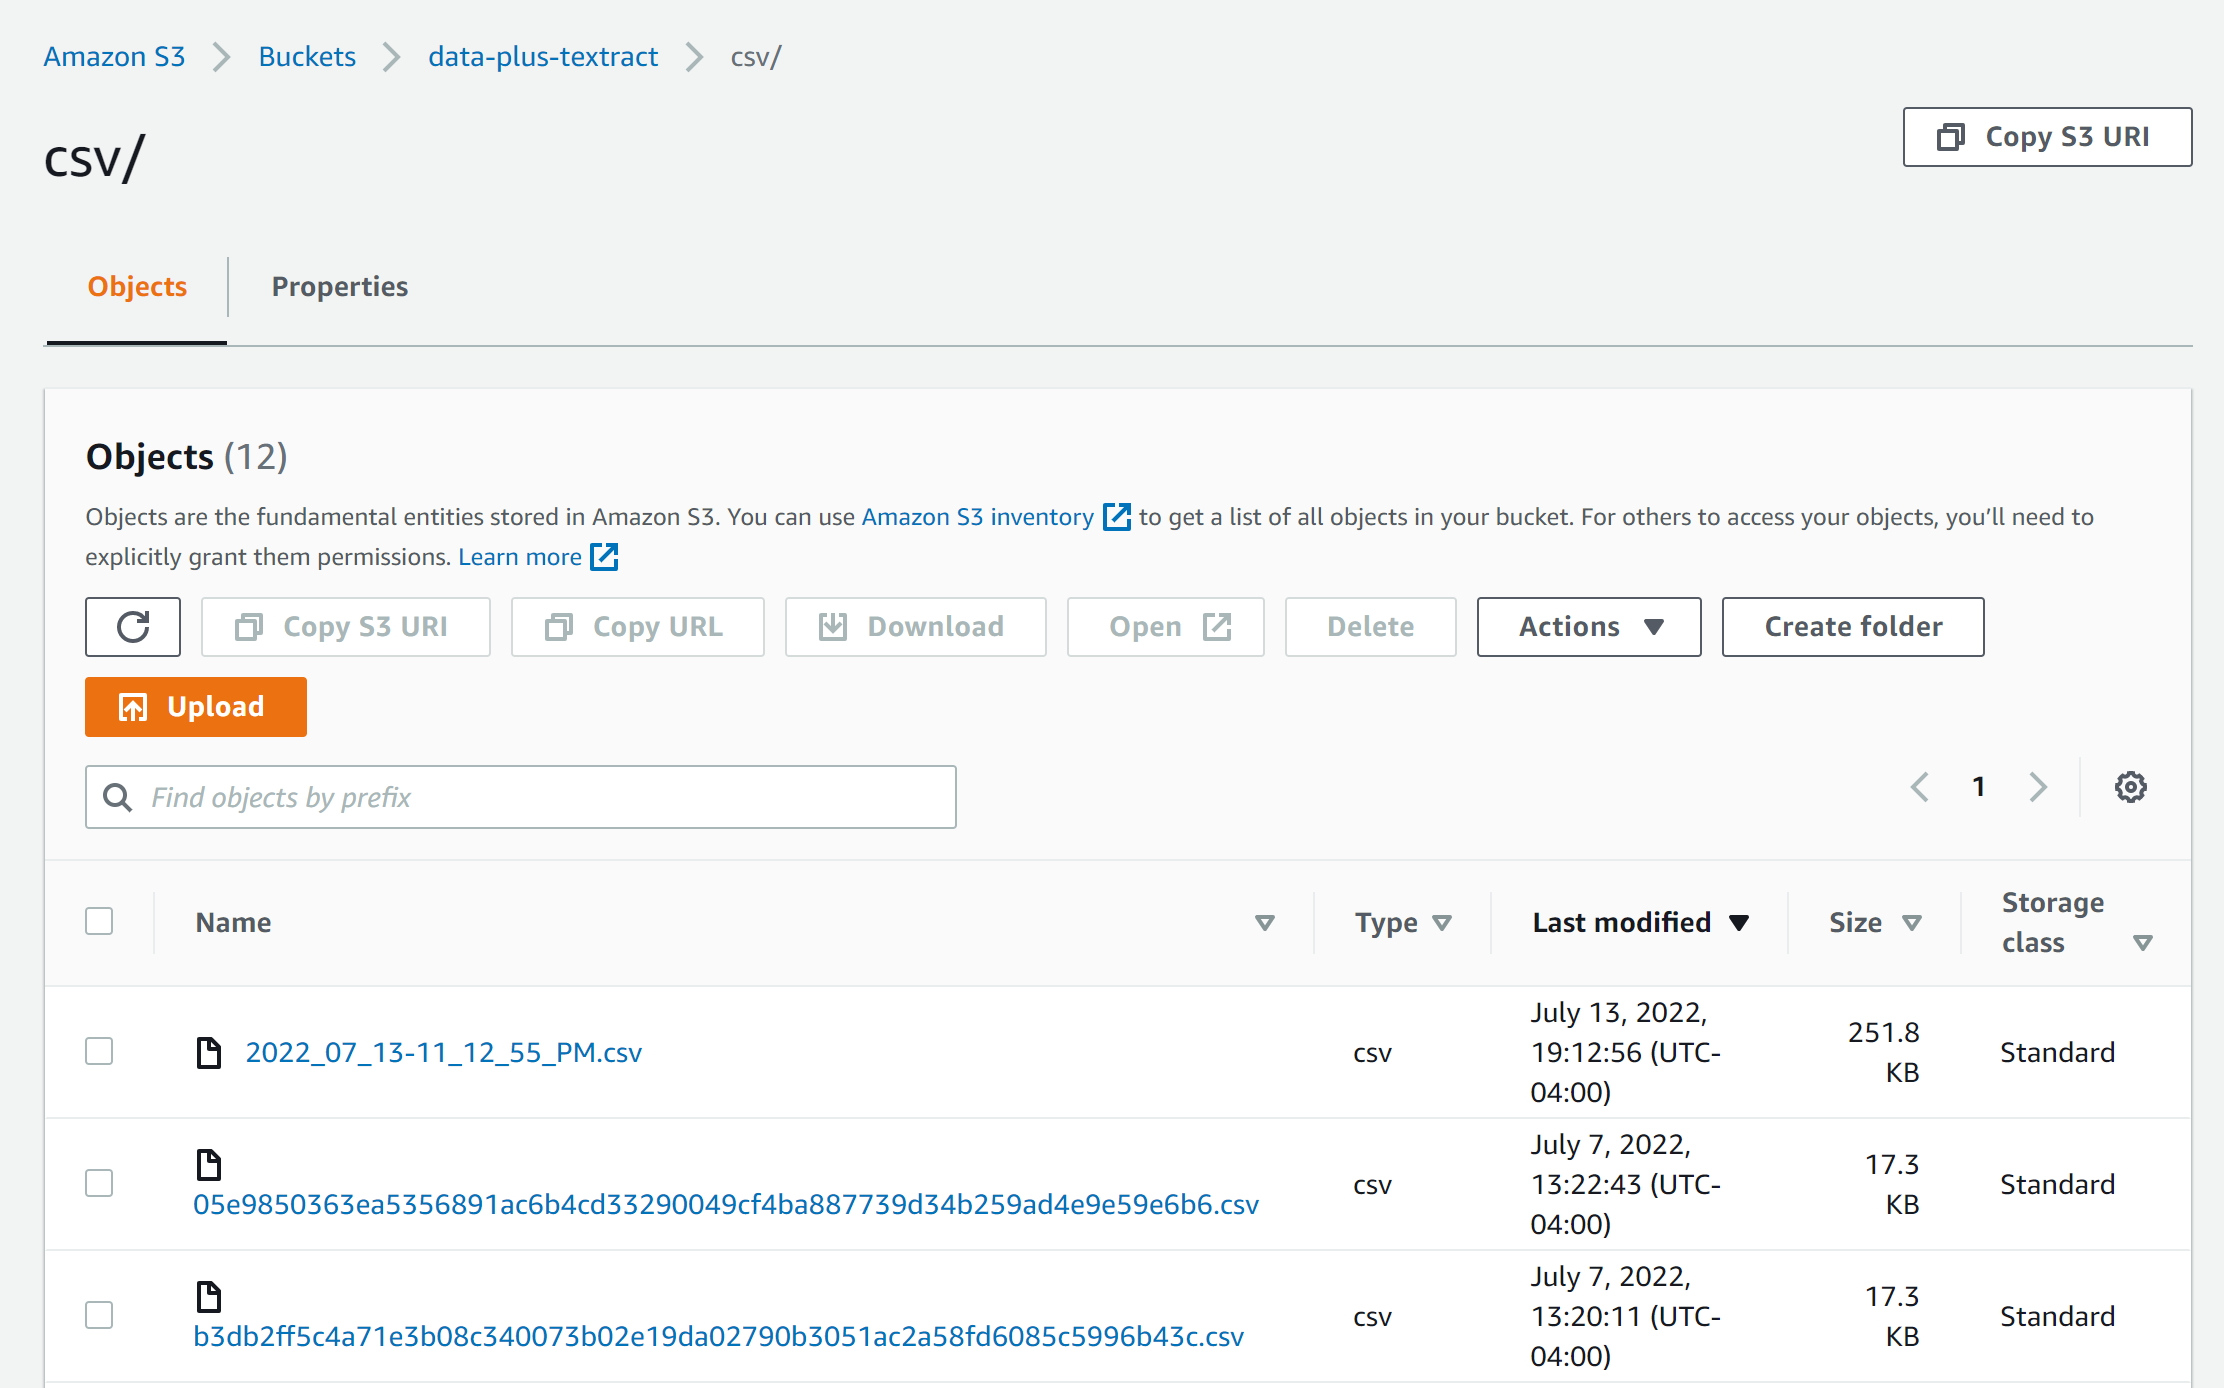Toggle the select-all objects checkbox
Image resolution: width=2224 pixels, height=1388 pixels.
99,920
